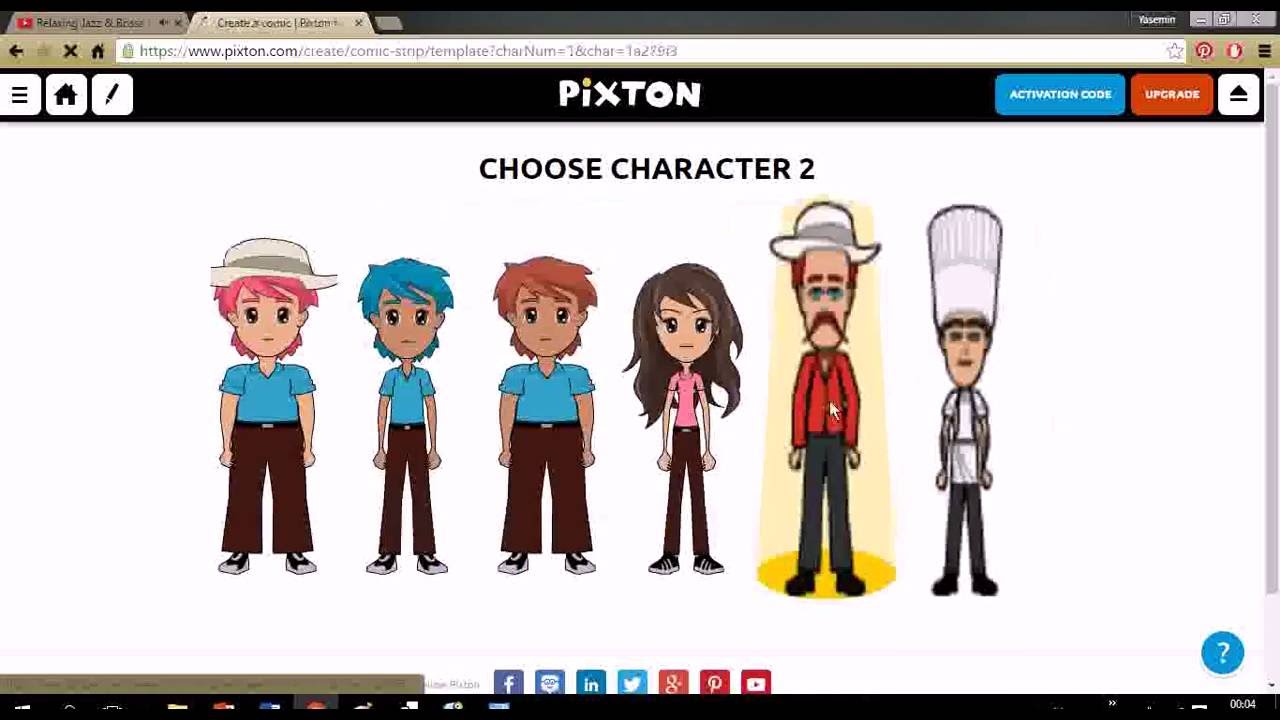The height and width of the screenshot is (720, 1280).
Task: Choose the long-haired girl in pink top
Action: [x=684, y=418]
